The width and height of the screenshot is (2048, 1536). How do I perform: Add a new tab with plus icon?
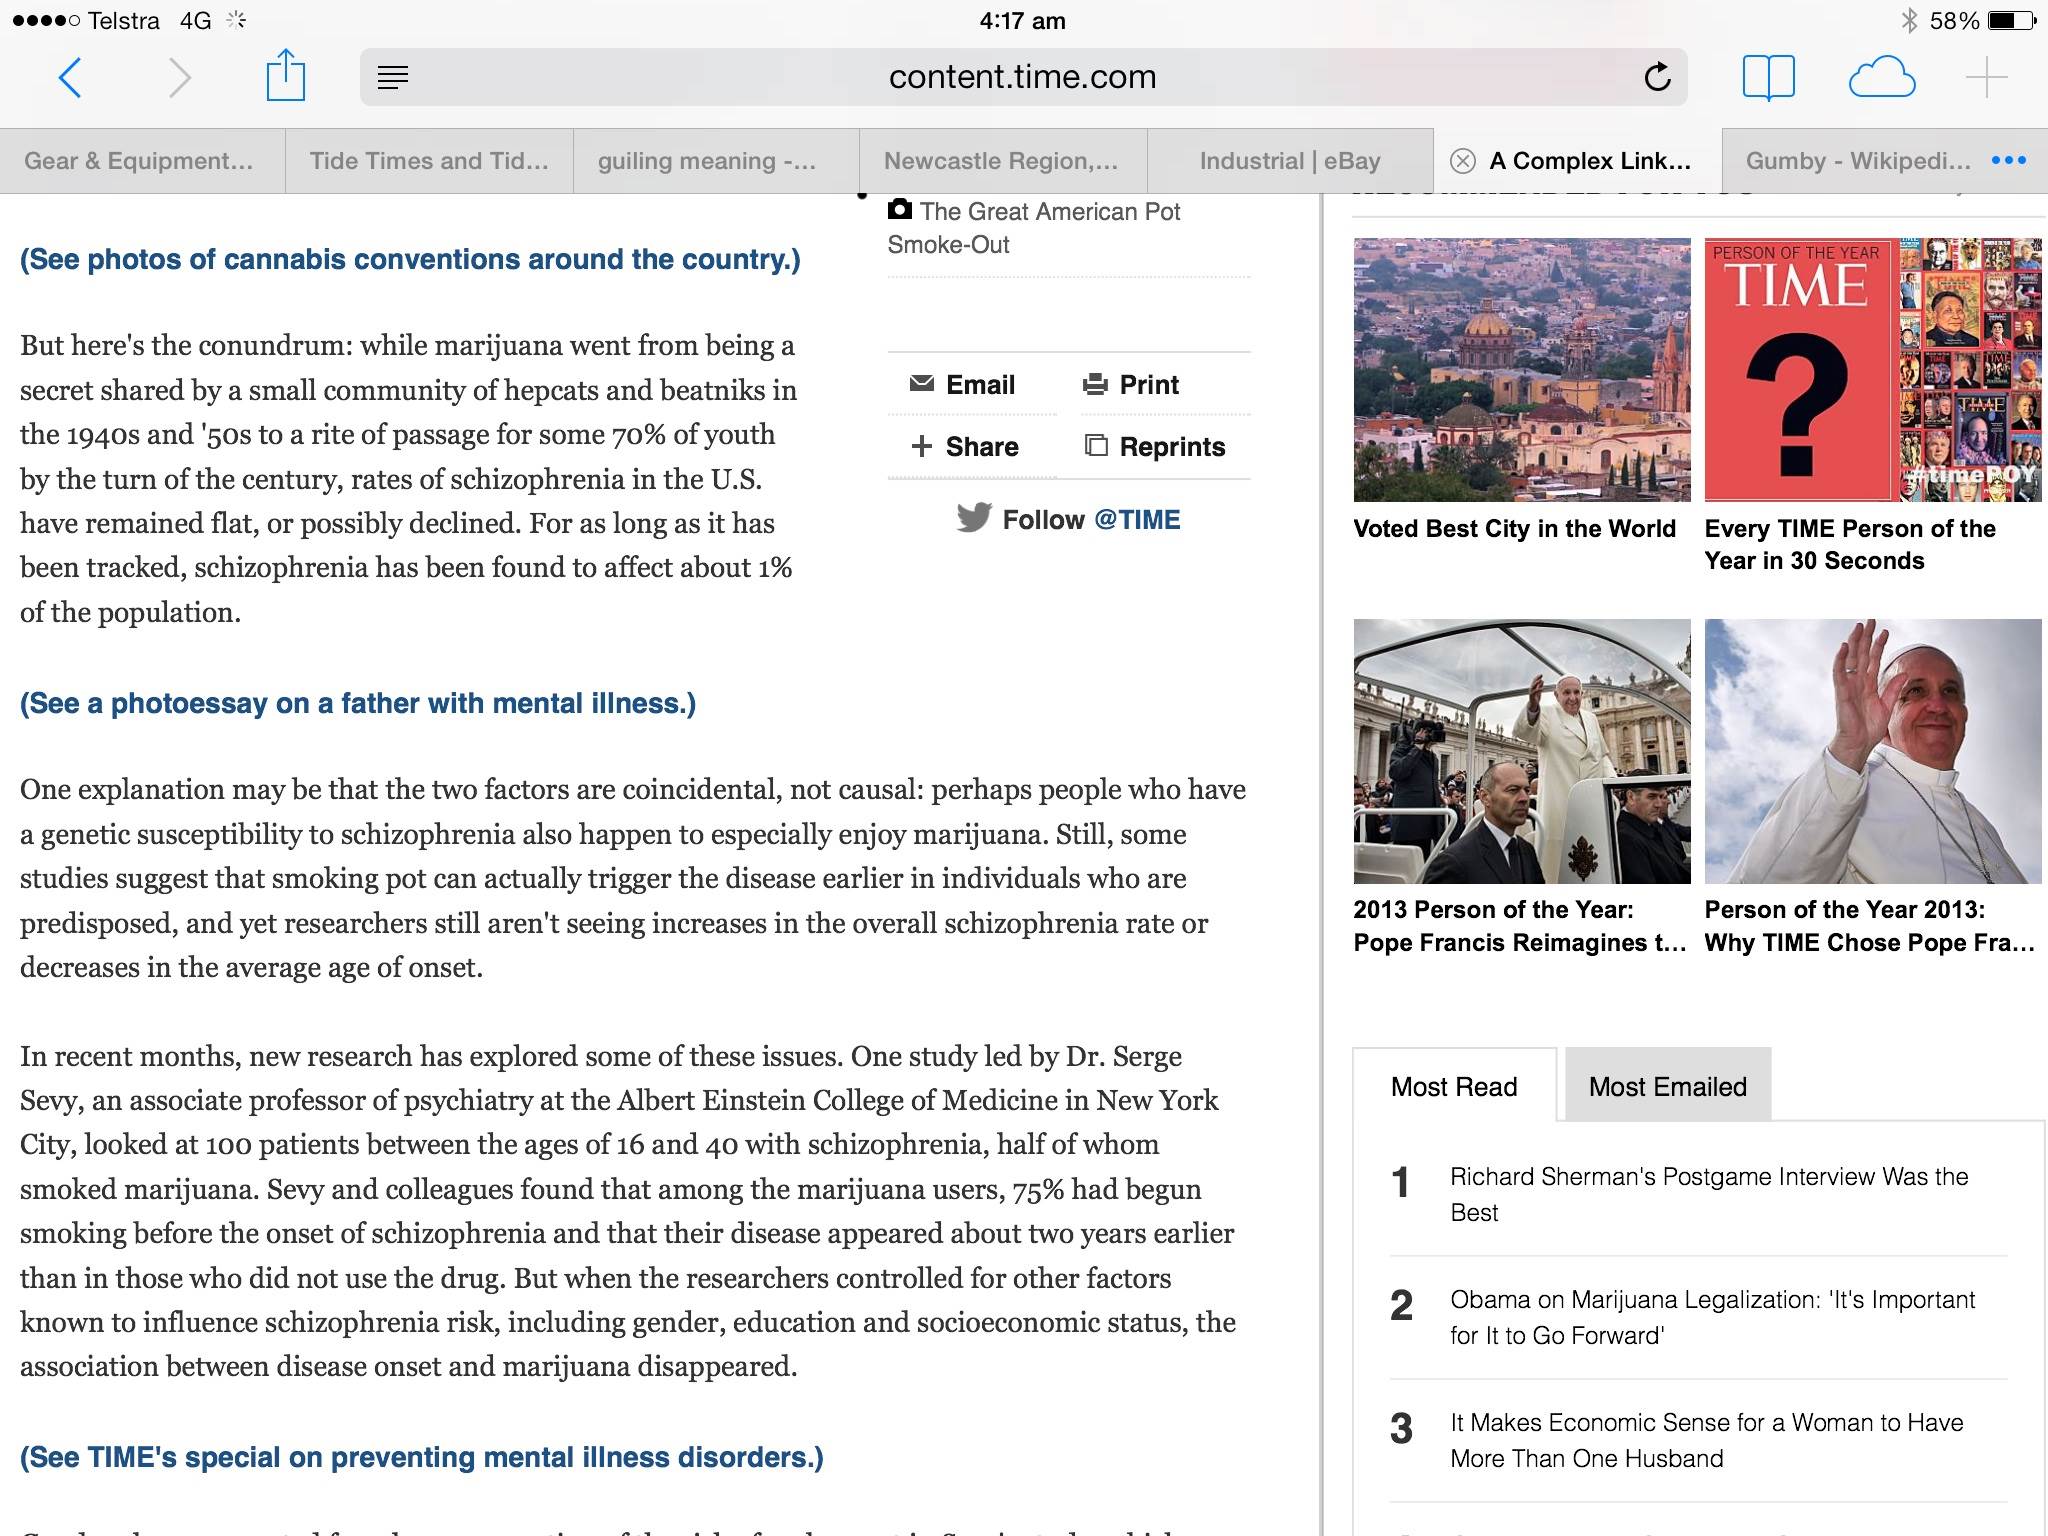coord(1986,77)
